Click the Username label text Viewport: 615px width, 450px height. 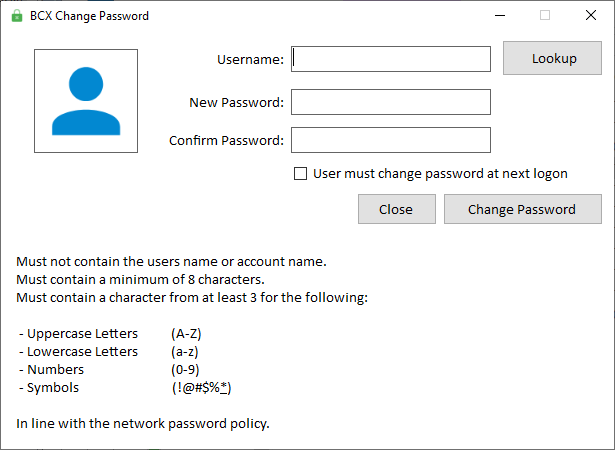pyautogui.click(x=250, y=60)
